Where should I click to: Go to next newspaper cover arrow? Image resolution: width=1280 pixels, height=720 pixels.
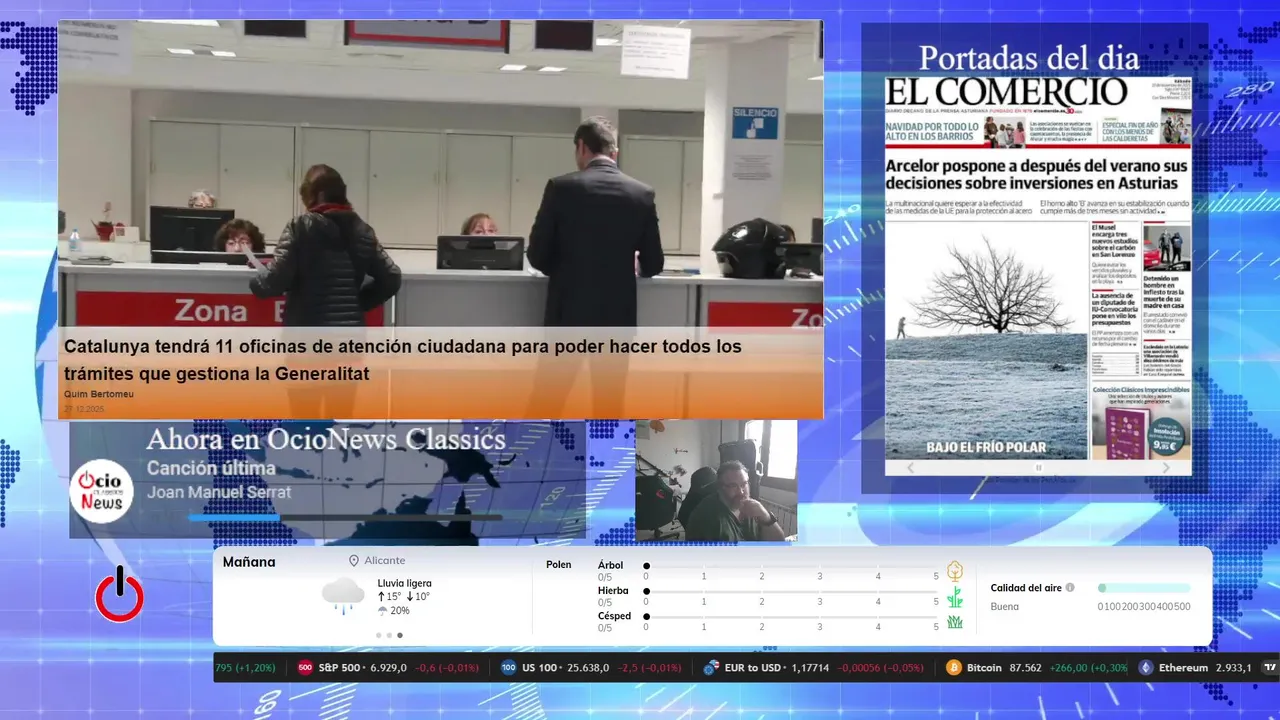(x=1166, y=467)
